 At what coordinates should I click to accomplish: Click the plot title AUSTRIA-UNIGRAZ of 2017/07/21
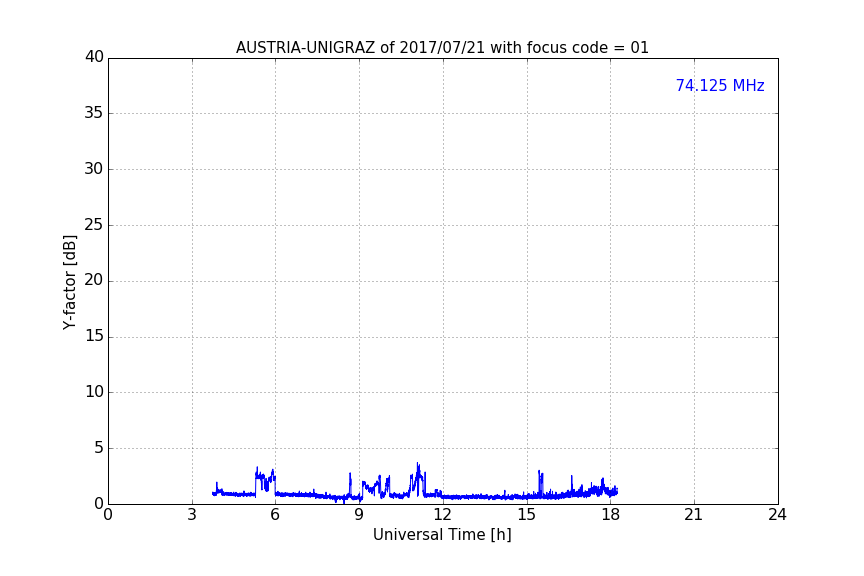tap(442, 48)
